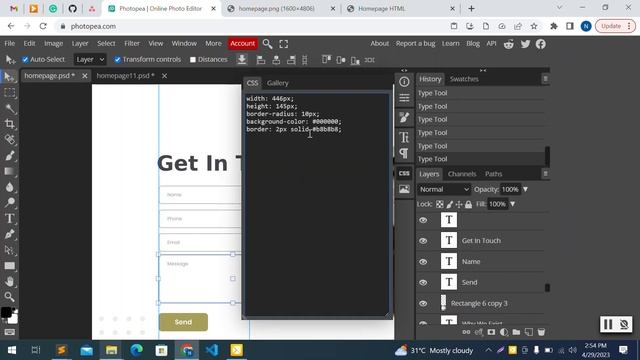Open Photopea Twitter link icon
640x360 pixels.
tap(525, 44)
